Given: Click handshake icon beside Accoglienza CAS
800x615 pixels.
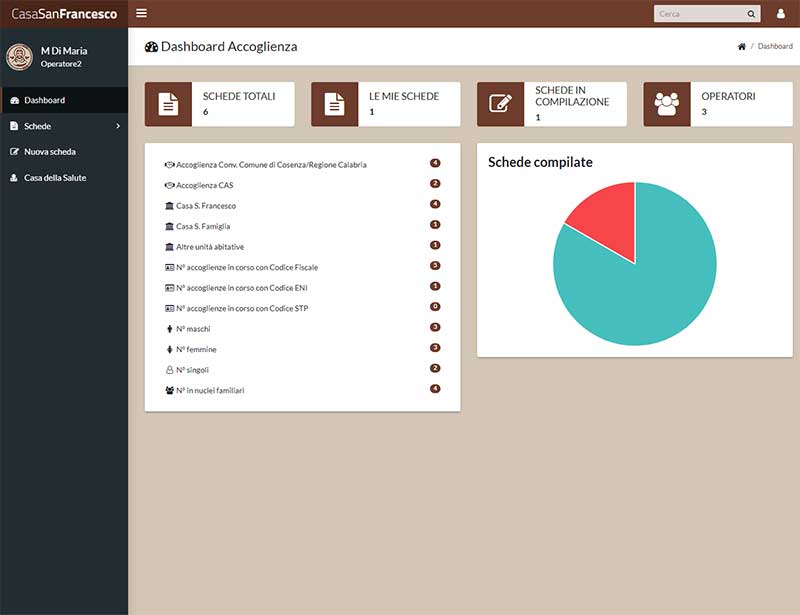Looking at the screenshot, I should point(169,185).
